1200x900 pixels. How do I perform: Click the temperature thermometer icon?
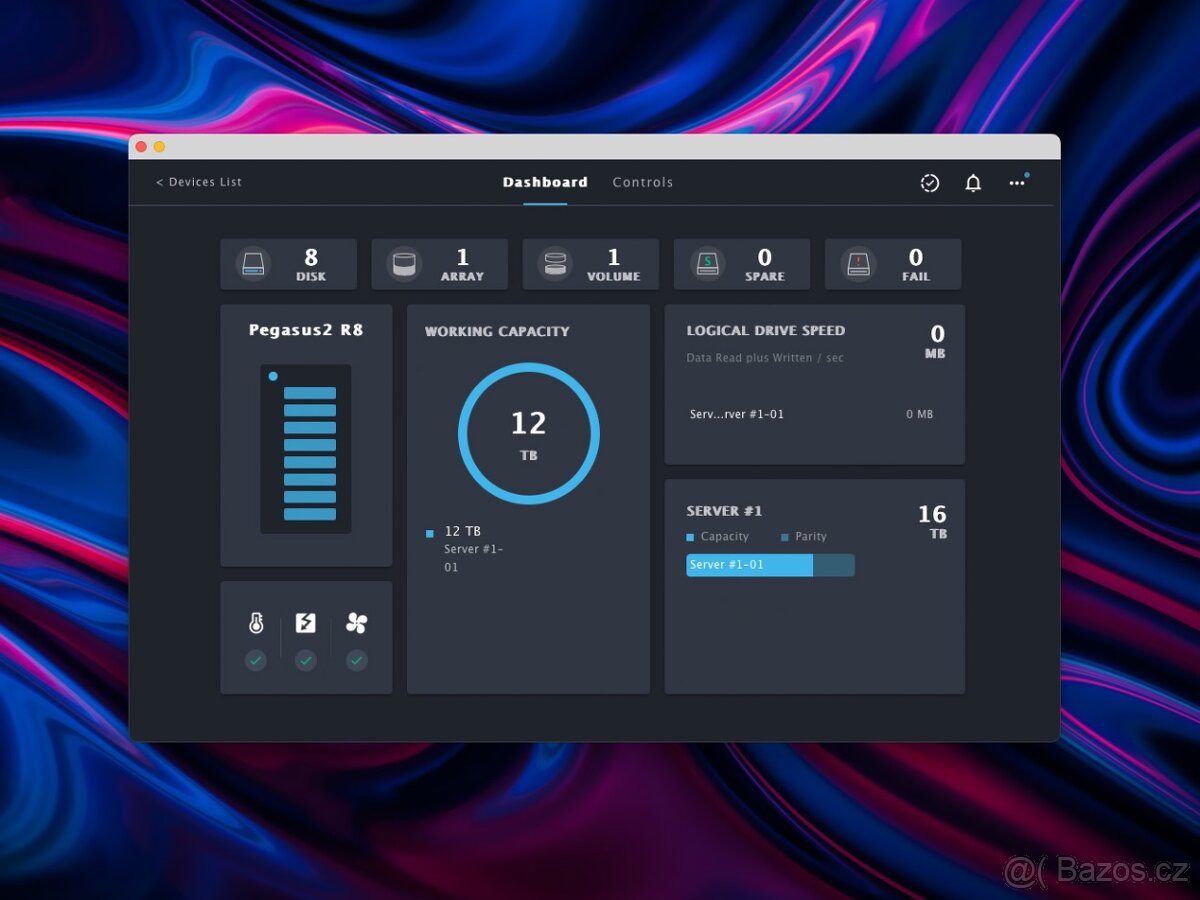tap(256, 623)
